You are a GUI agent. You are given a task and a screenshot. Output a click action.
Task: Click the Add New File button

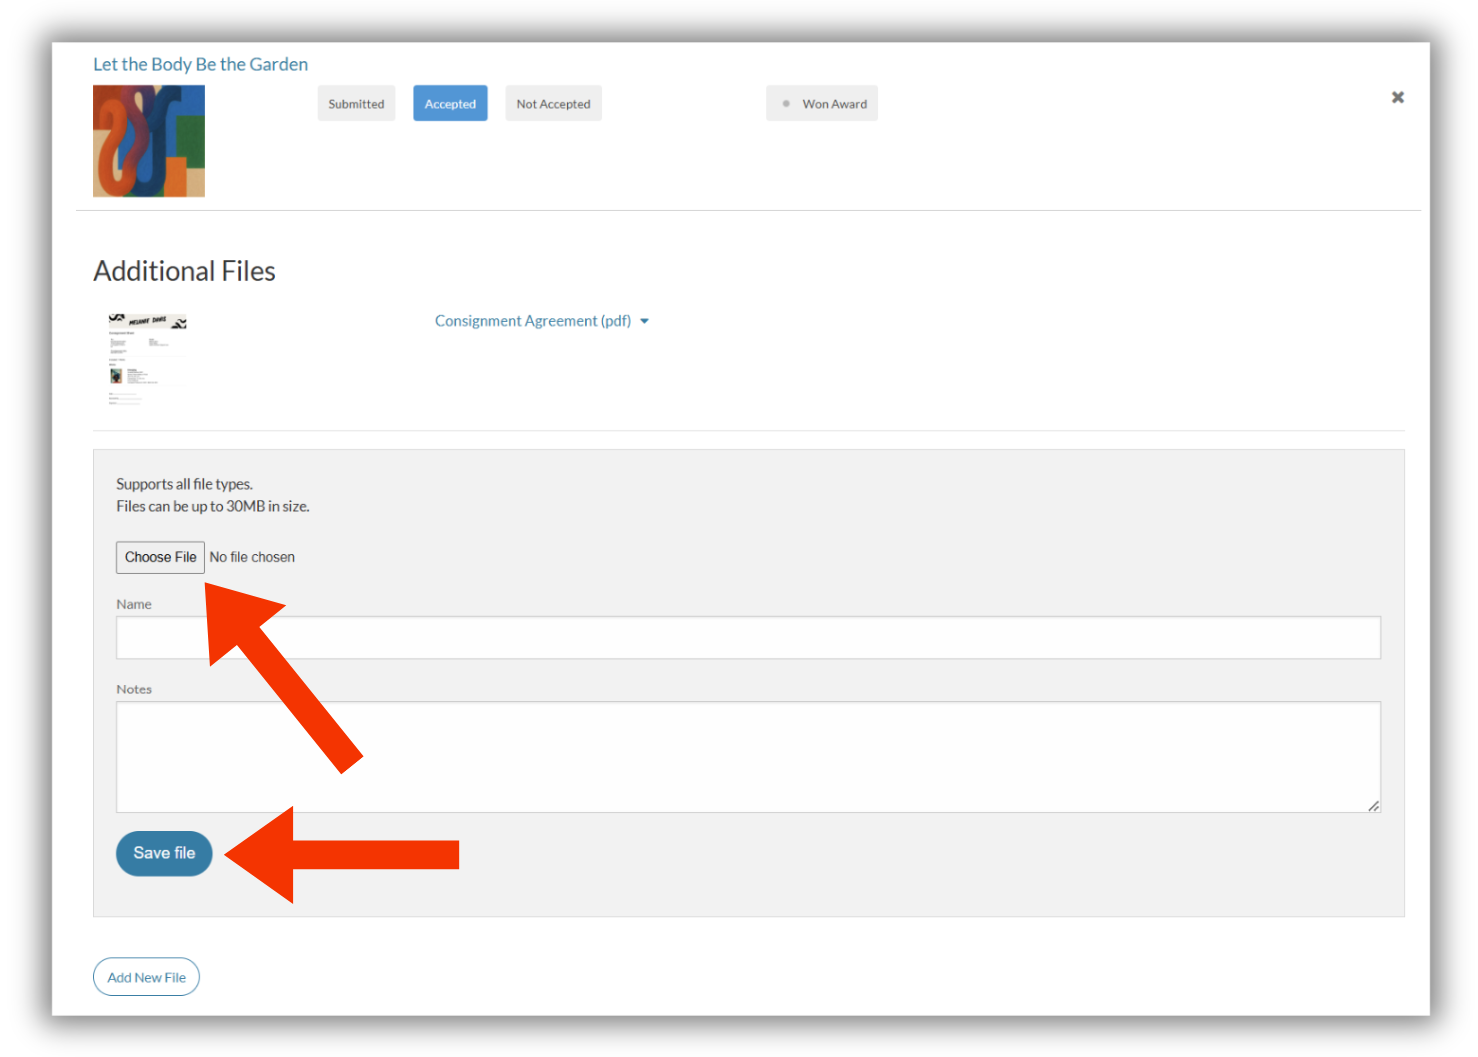click(x=146, y=977)
